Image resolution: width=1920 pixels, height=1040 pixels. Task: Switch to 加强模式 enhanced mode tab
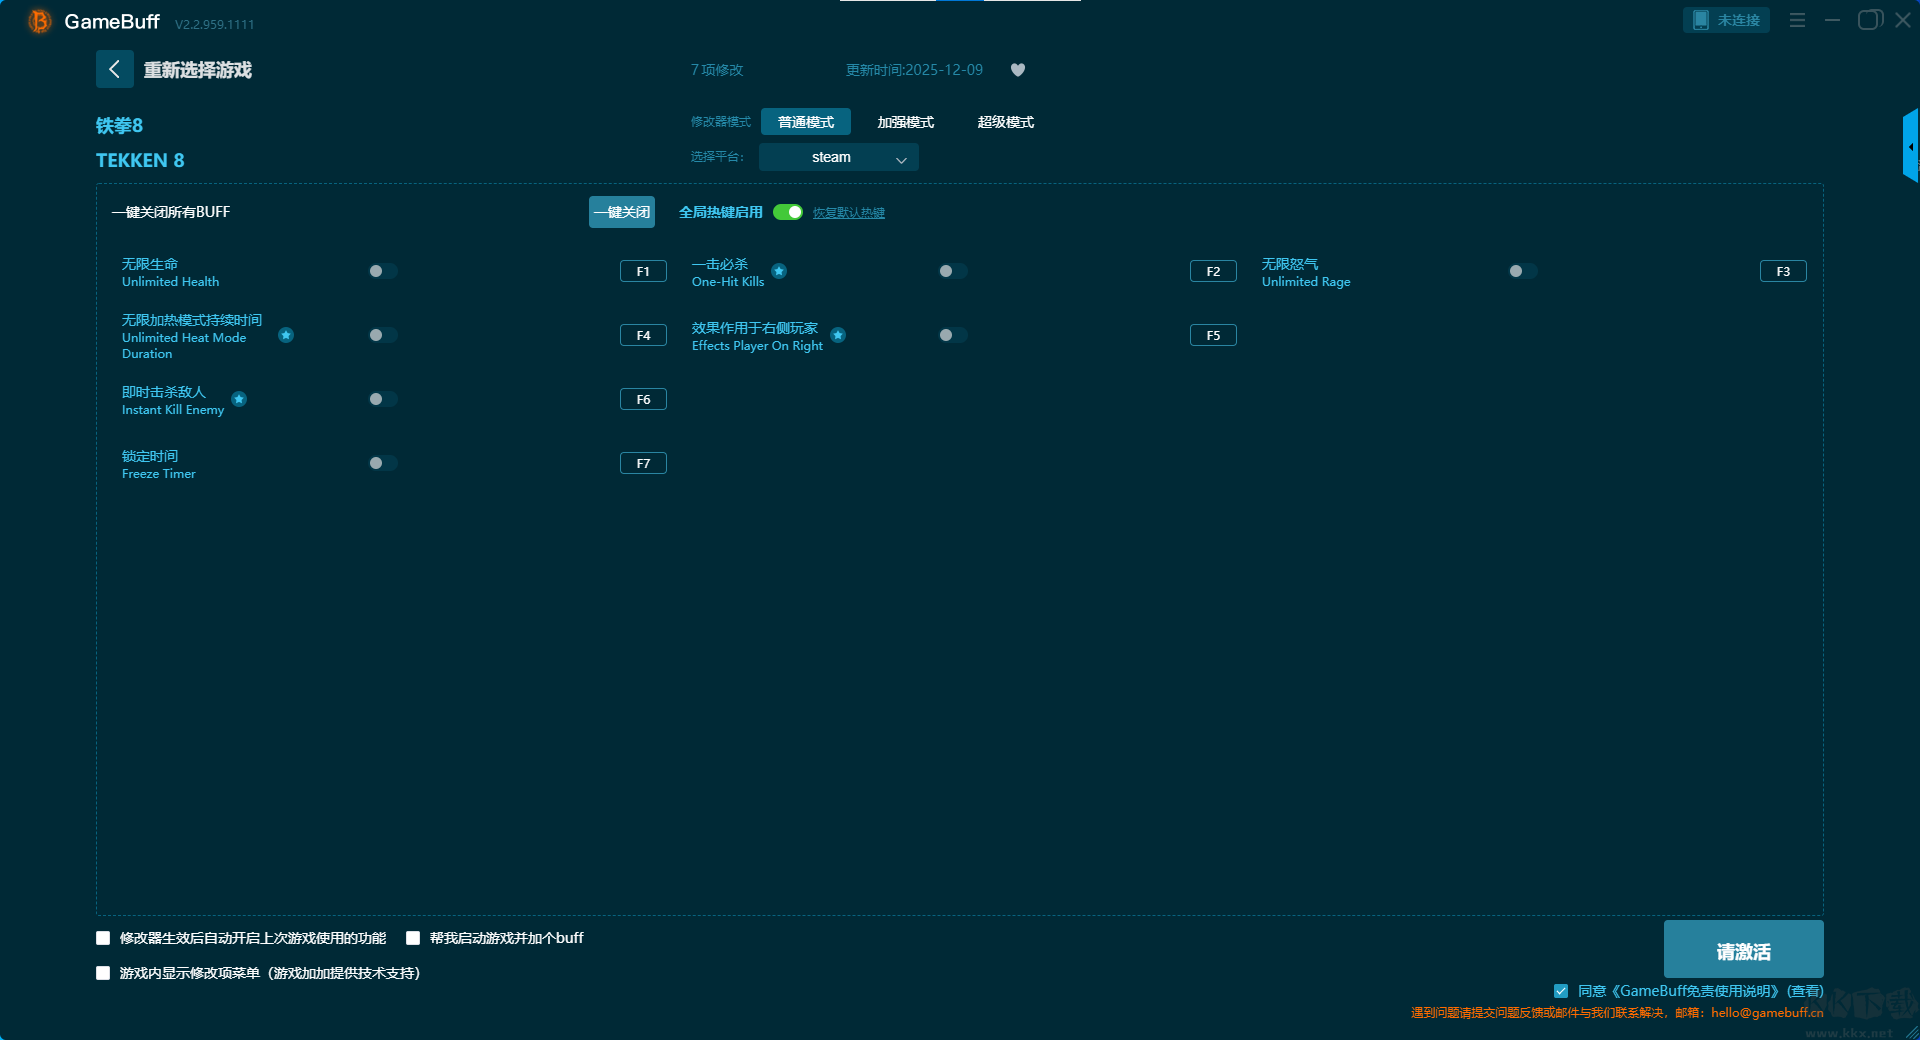pos(905,122)
